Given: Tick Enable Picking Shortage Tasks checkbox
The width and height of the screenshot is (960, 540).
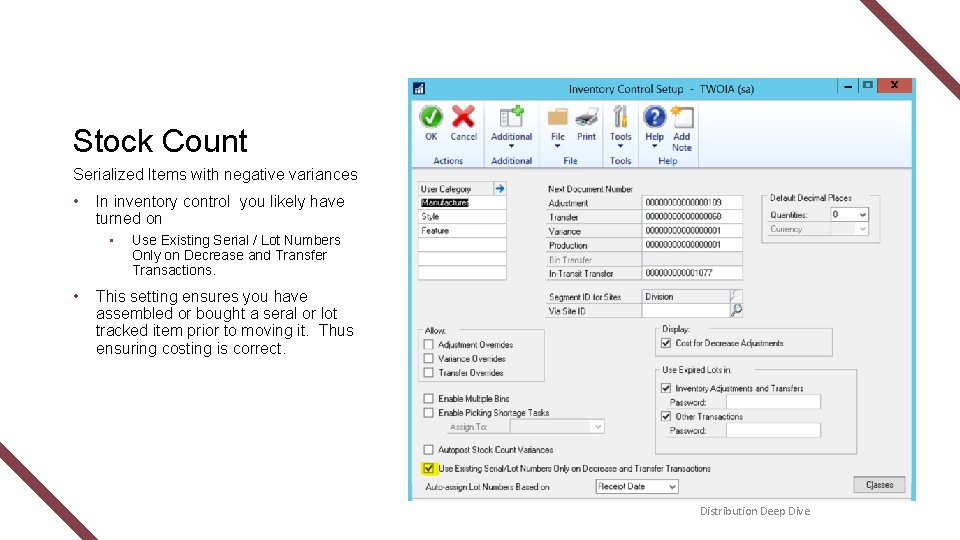Looking at the screenshot, I should (429, 413).
